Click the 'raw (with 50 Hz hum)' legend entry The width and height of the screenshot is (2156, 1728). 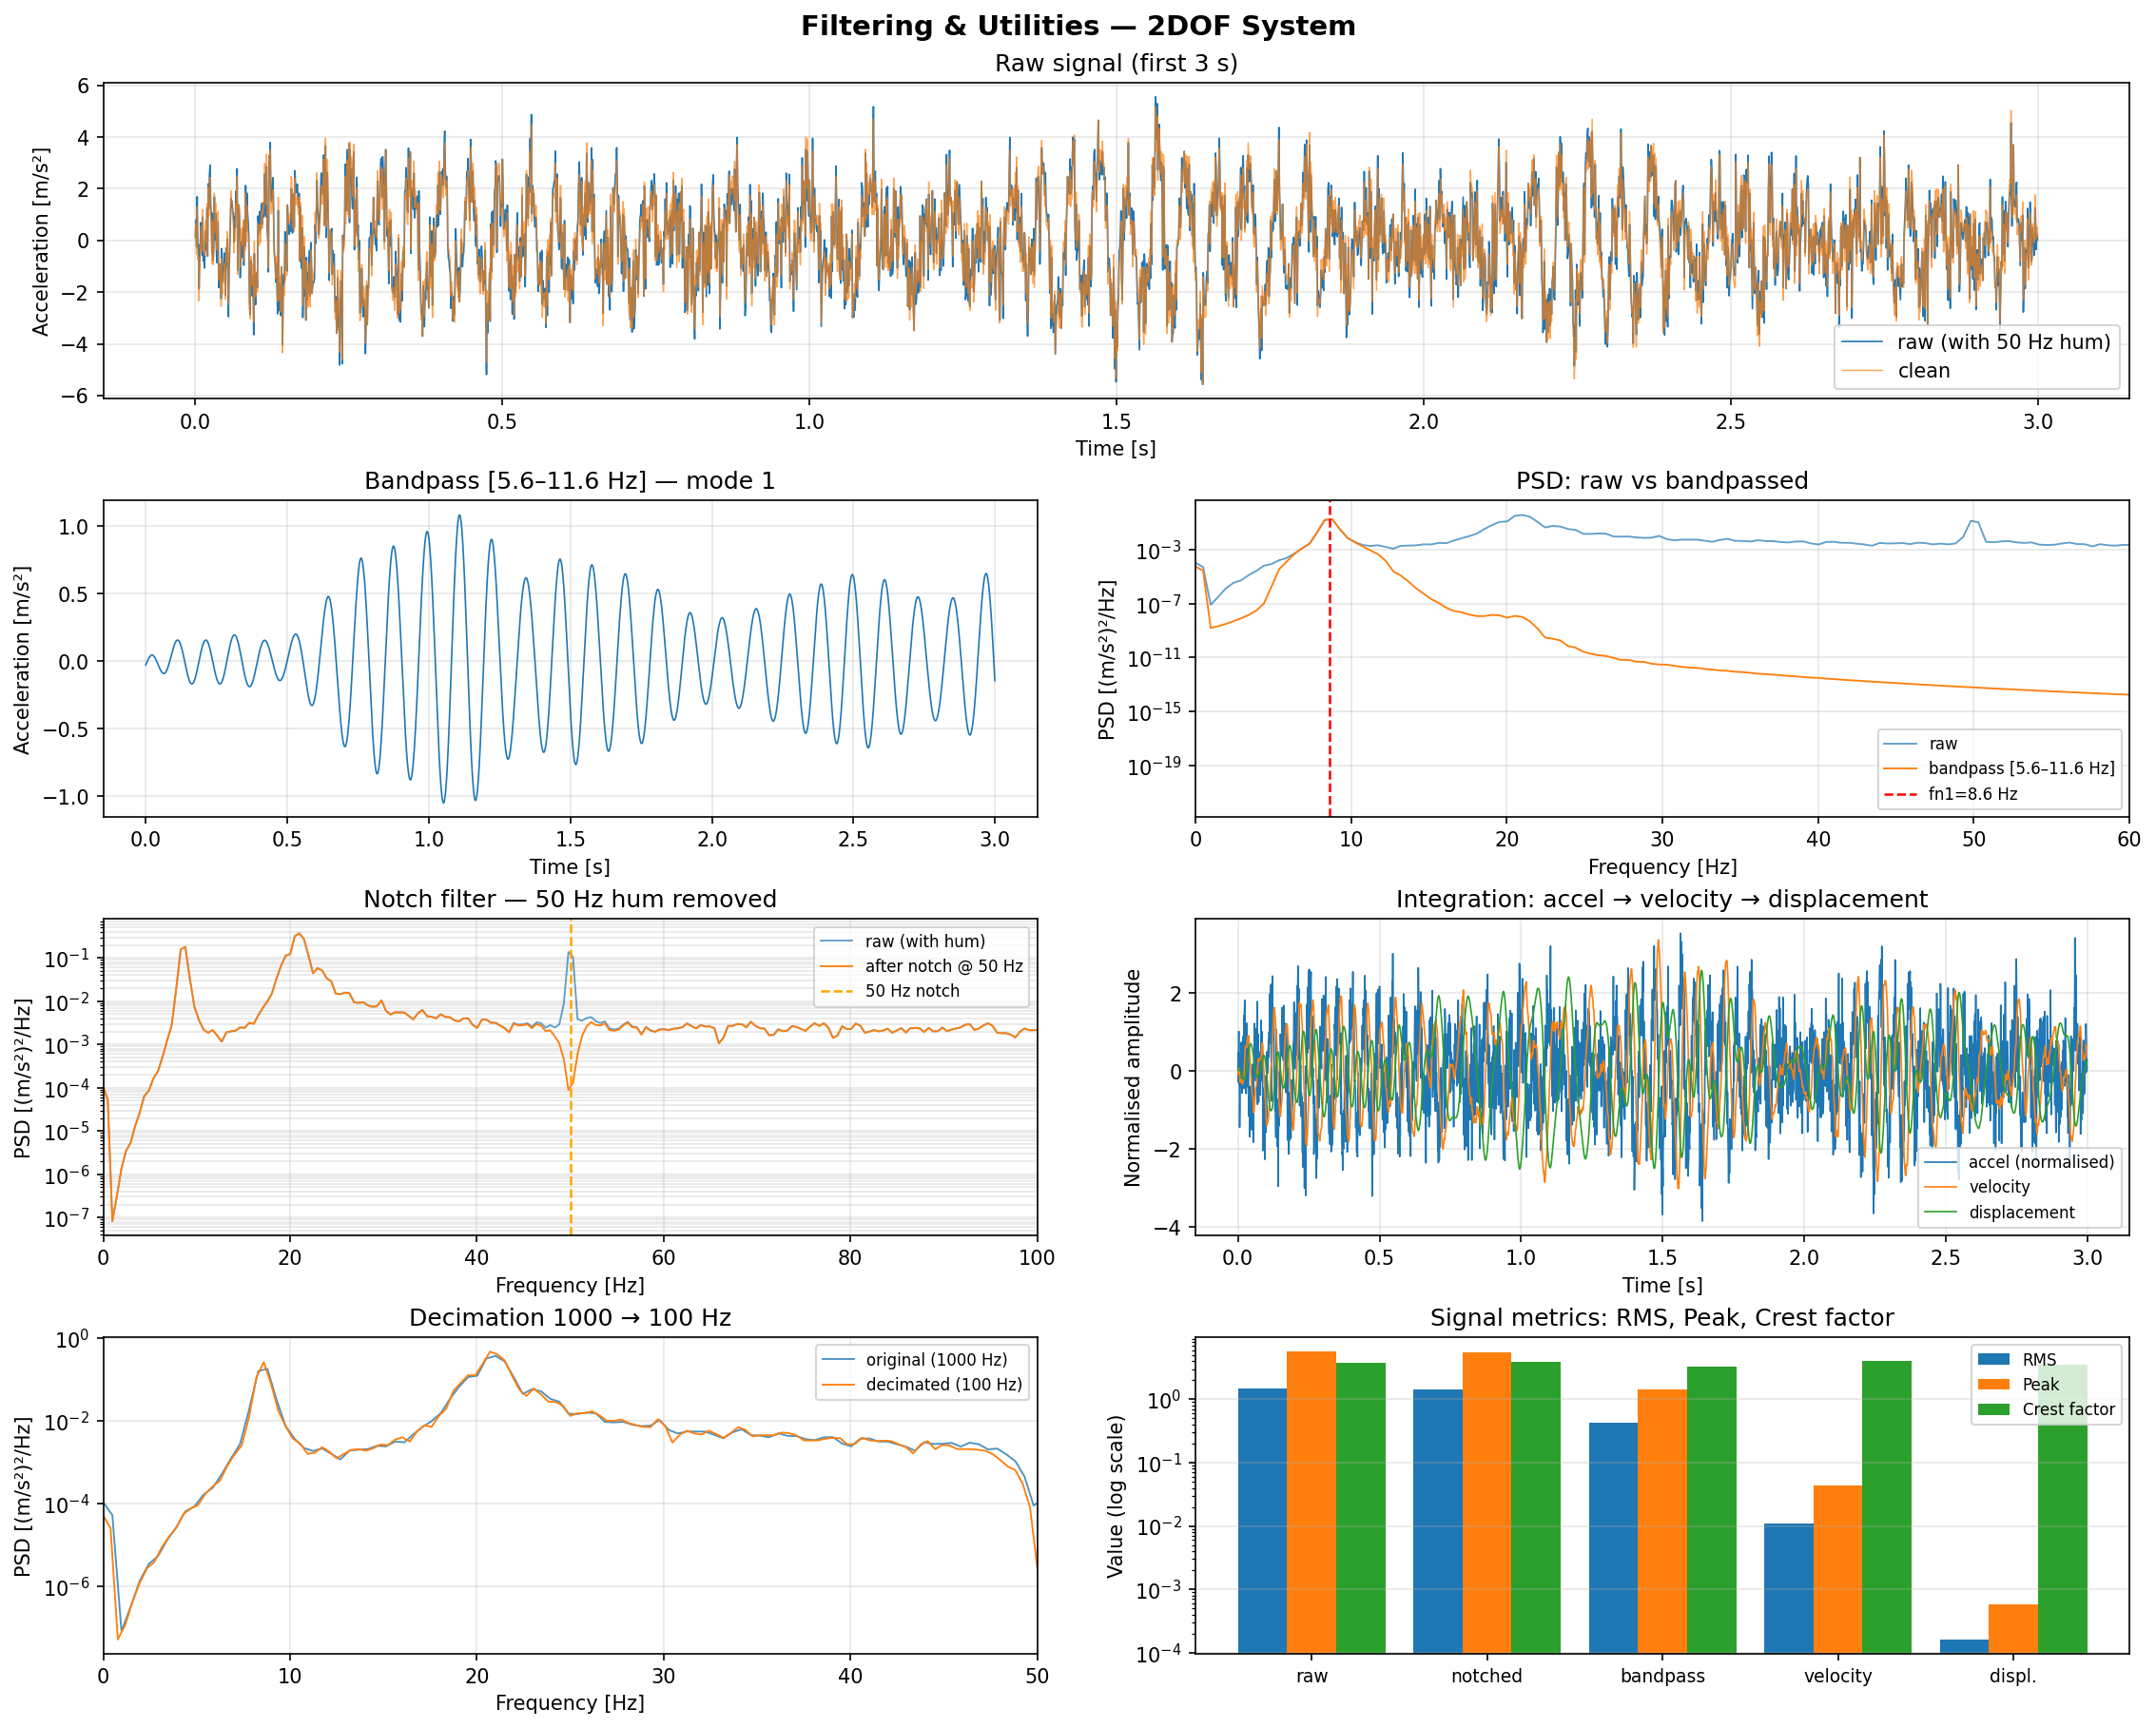(x=2003, y=342)
